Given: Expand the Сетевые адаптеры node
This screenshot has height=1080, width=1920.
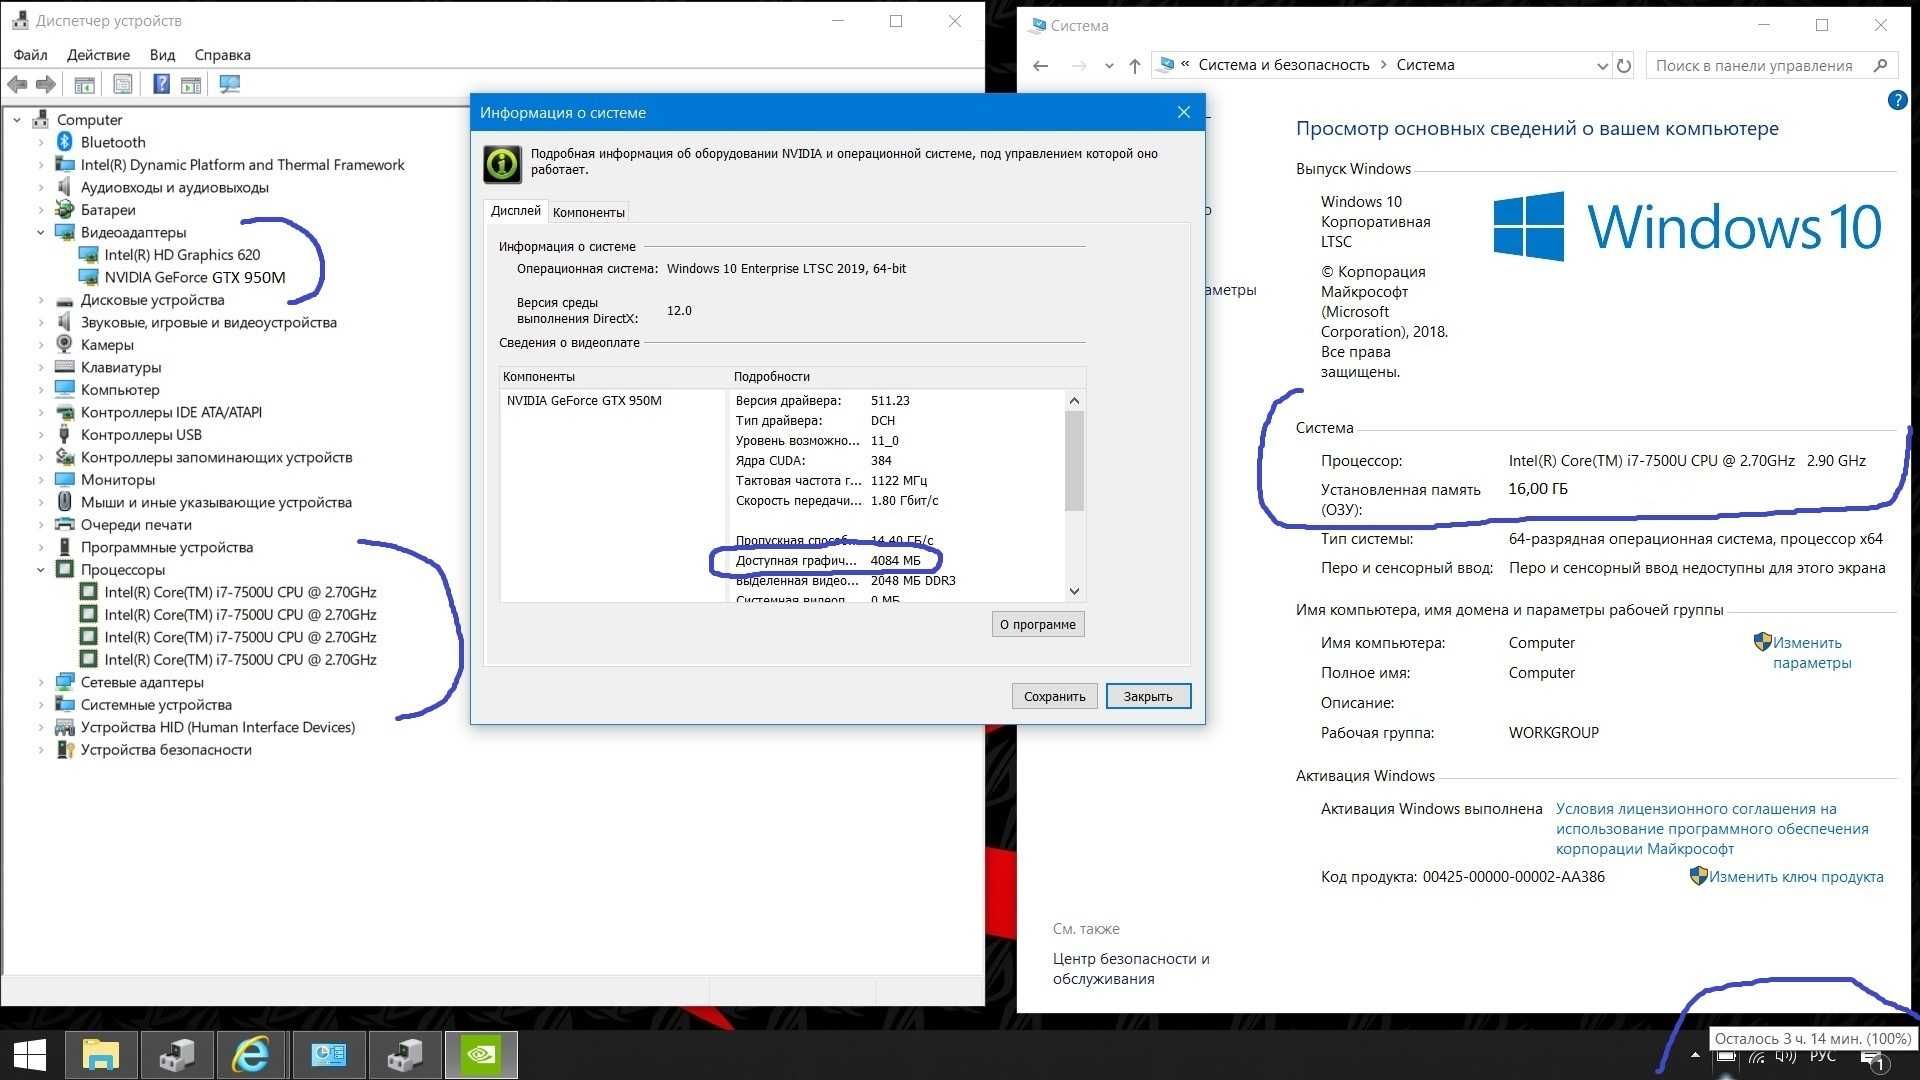Looking at the screenshot, I should click(41, 683).
